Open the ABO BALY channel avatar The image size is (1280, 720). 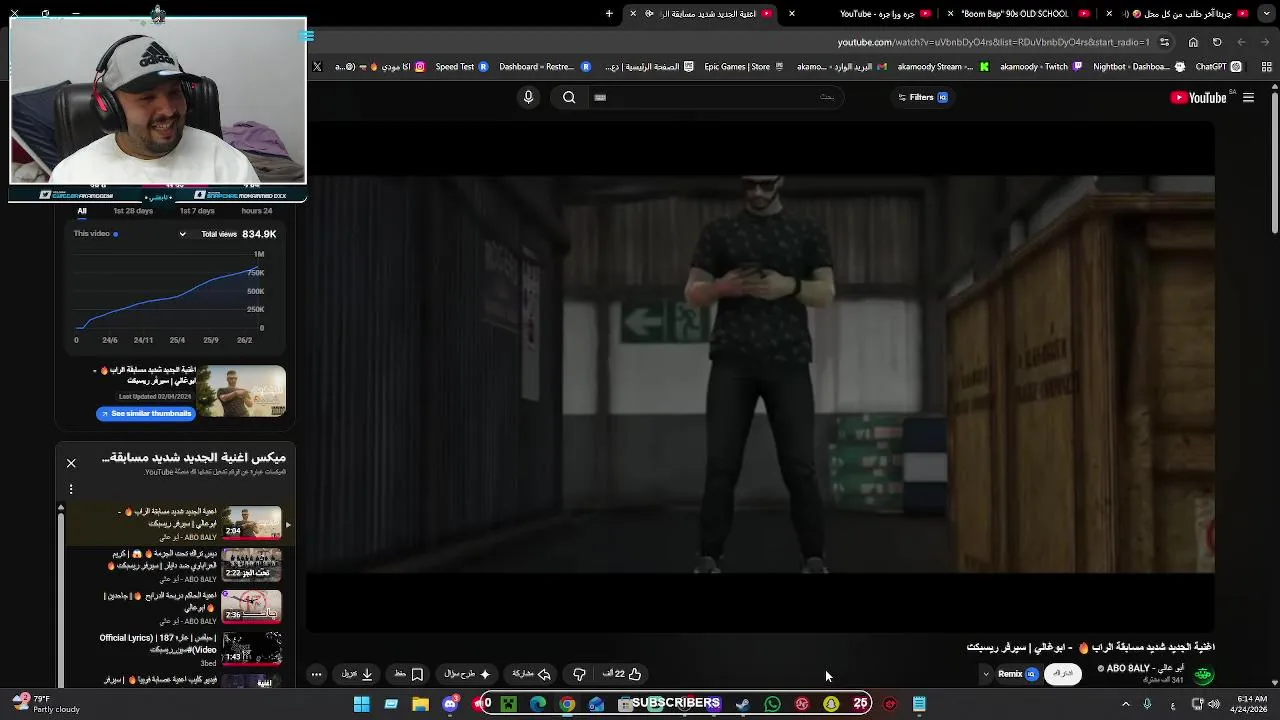1203,675
